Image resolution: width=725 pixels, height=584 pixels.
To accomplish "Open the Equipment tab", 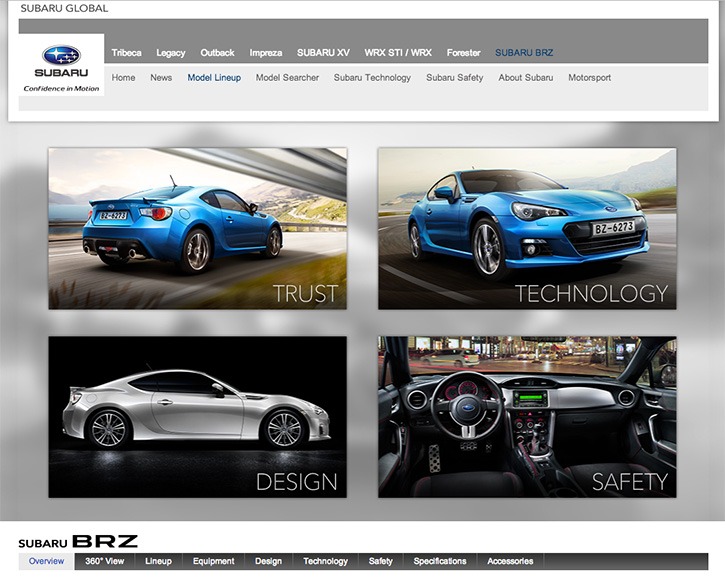I will pyautogui.click(x=213, y=561).
